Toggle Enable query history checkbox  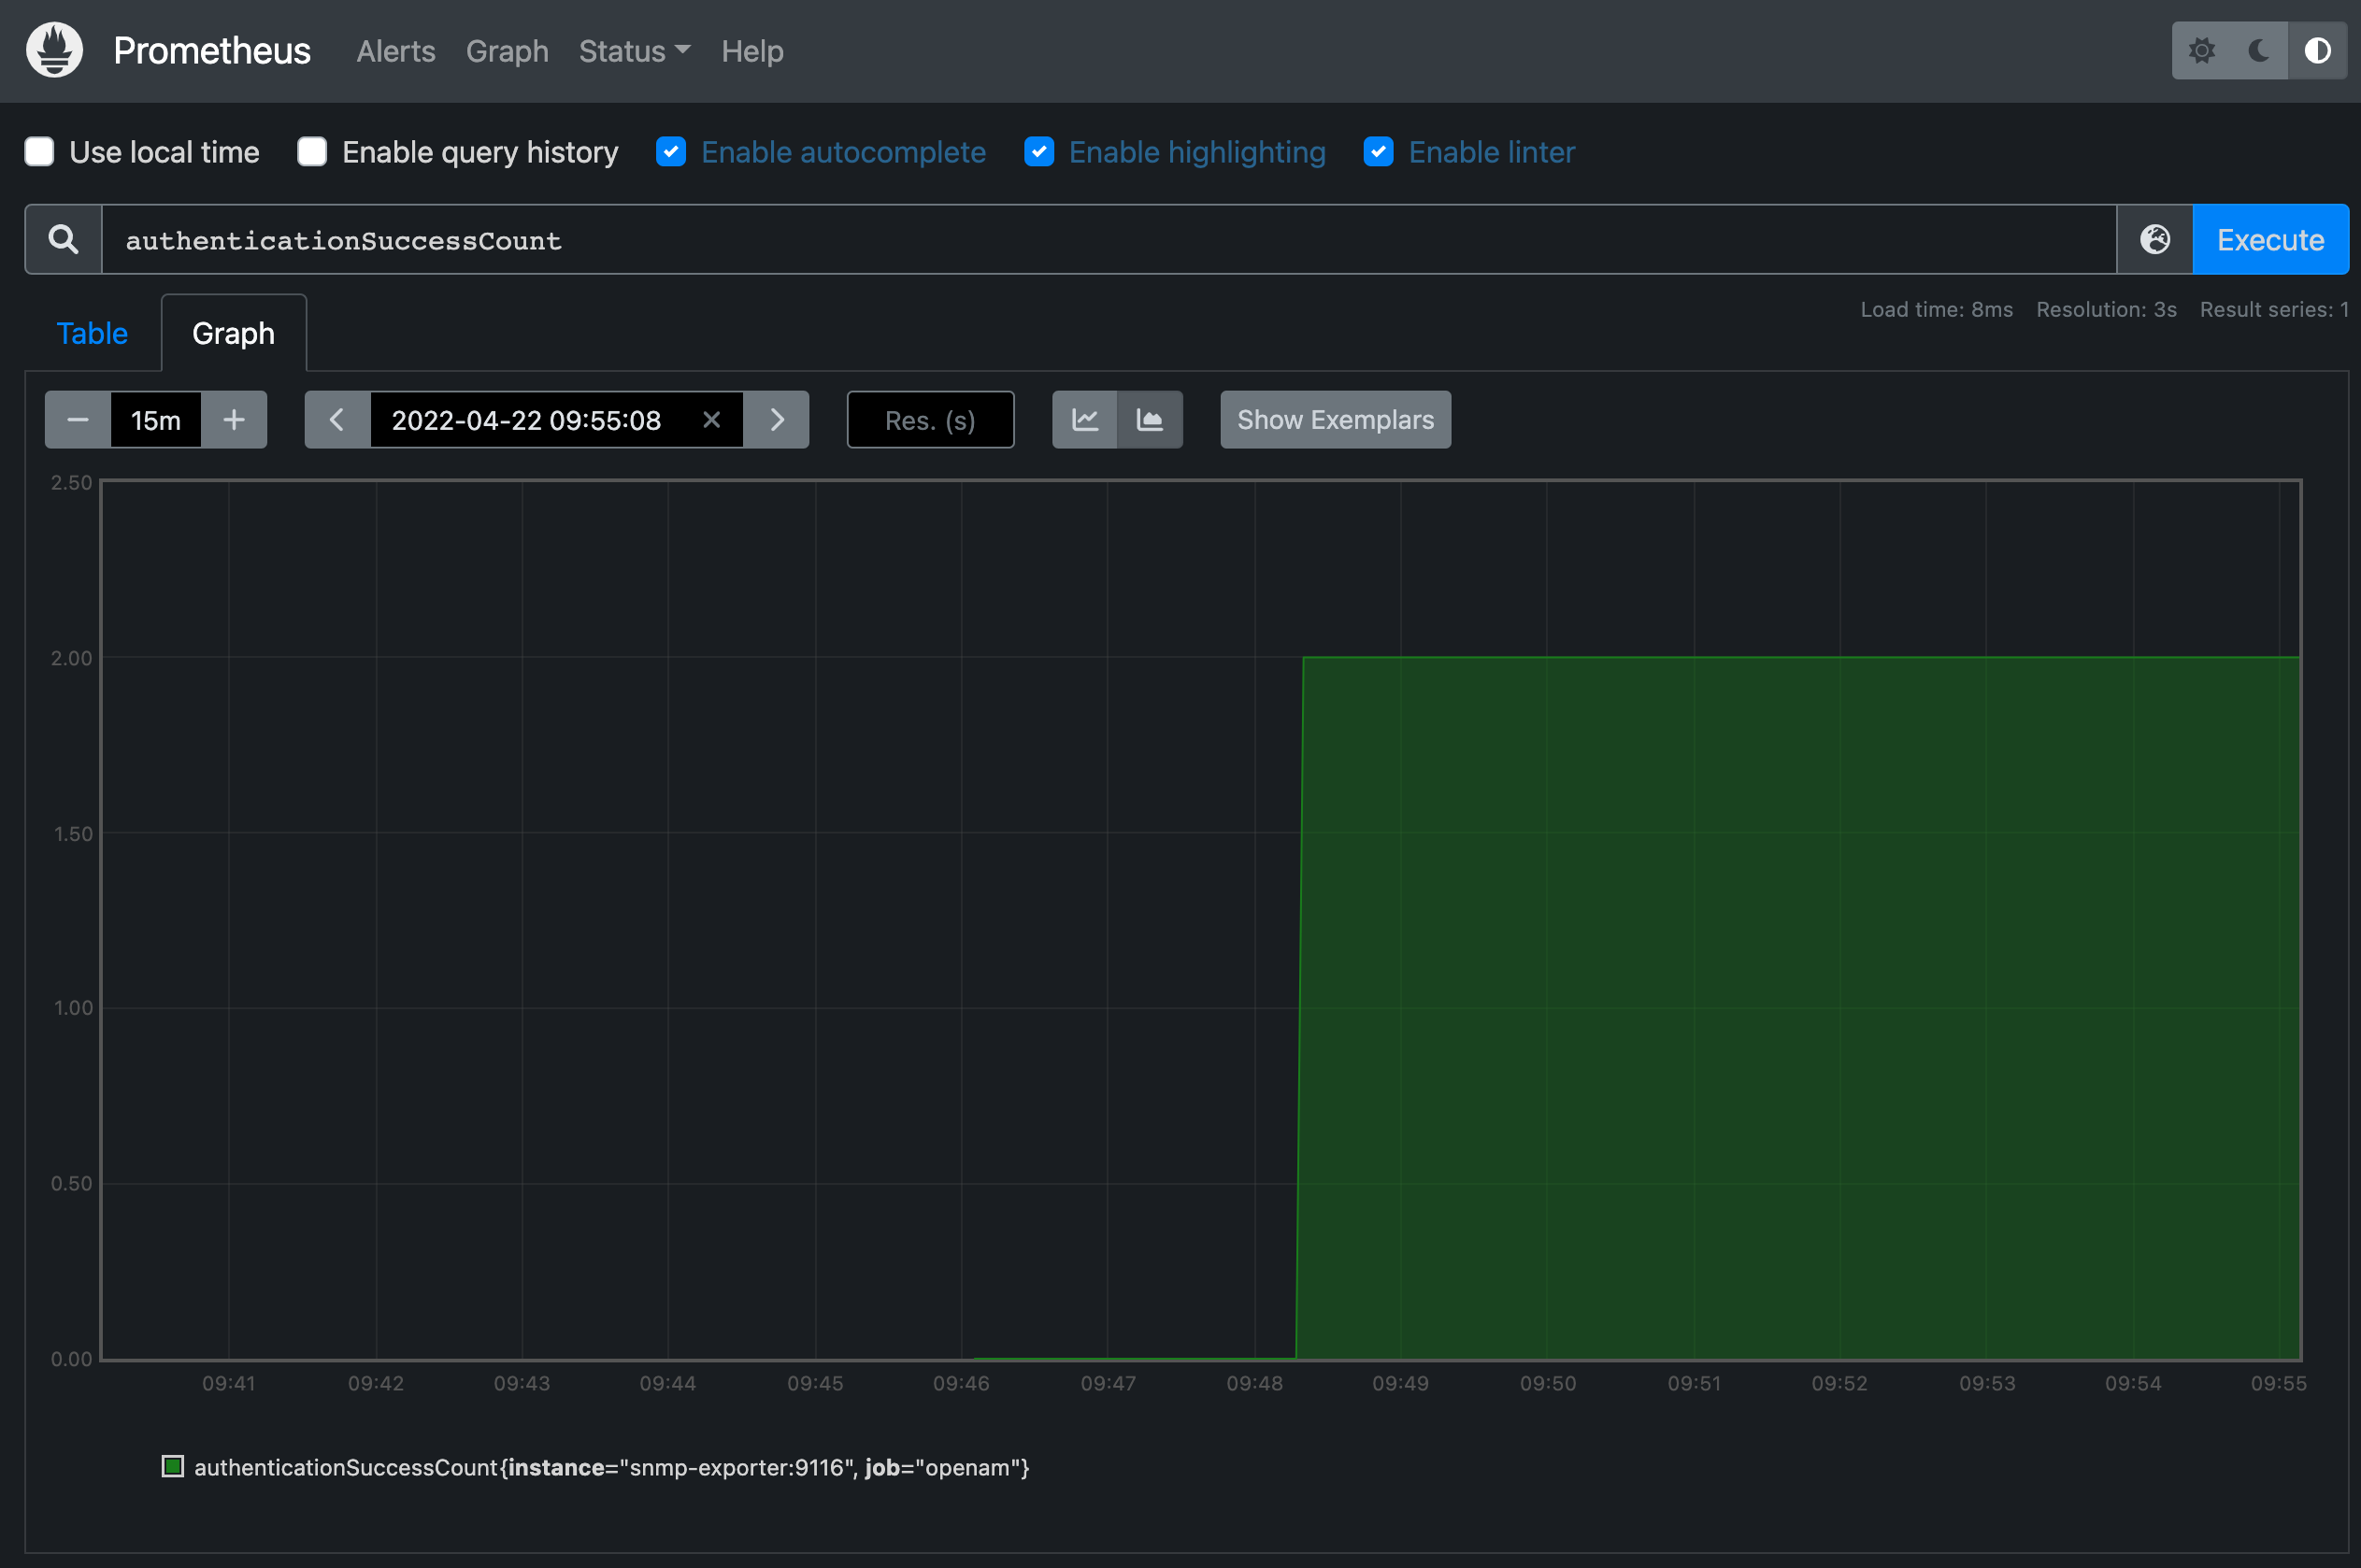[x=312, y=152]
